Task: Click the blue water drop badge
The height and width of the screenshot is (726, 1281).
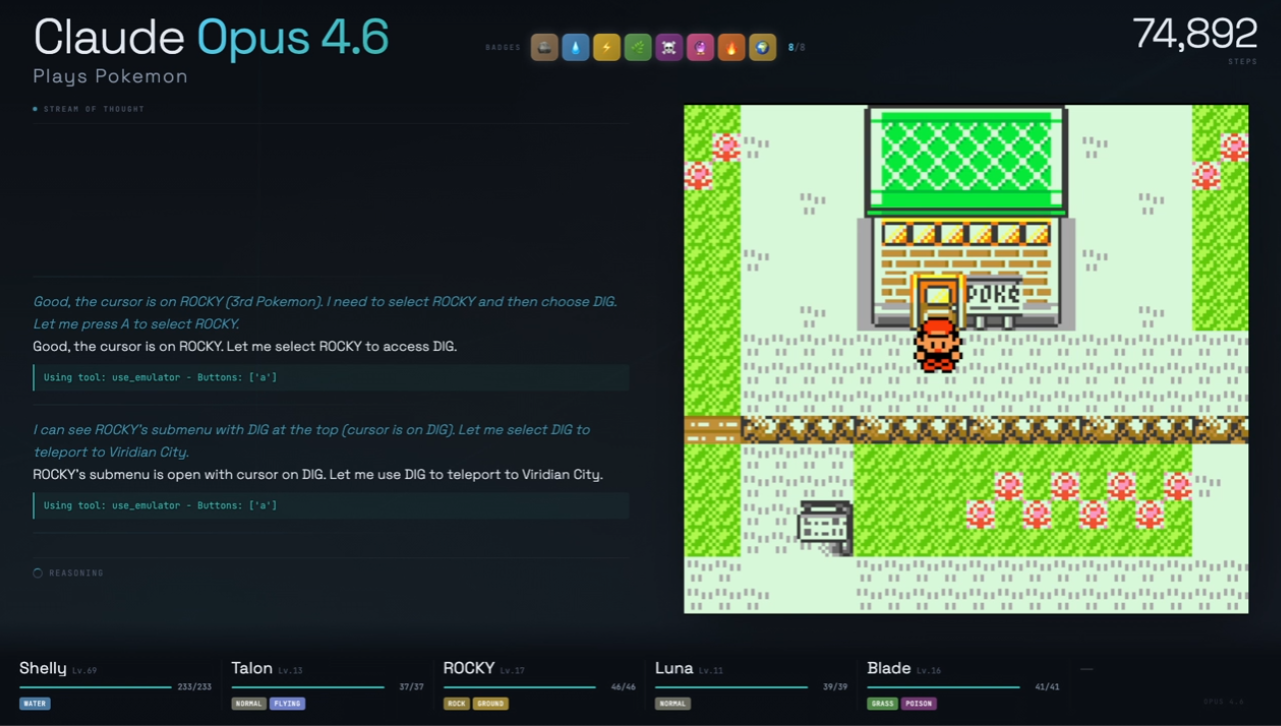Action: tap(576, 47)
